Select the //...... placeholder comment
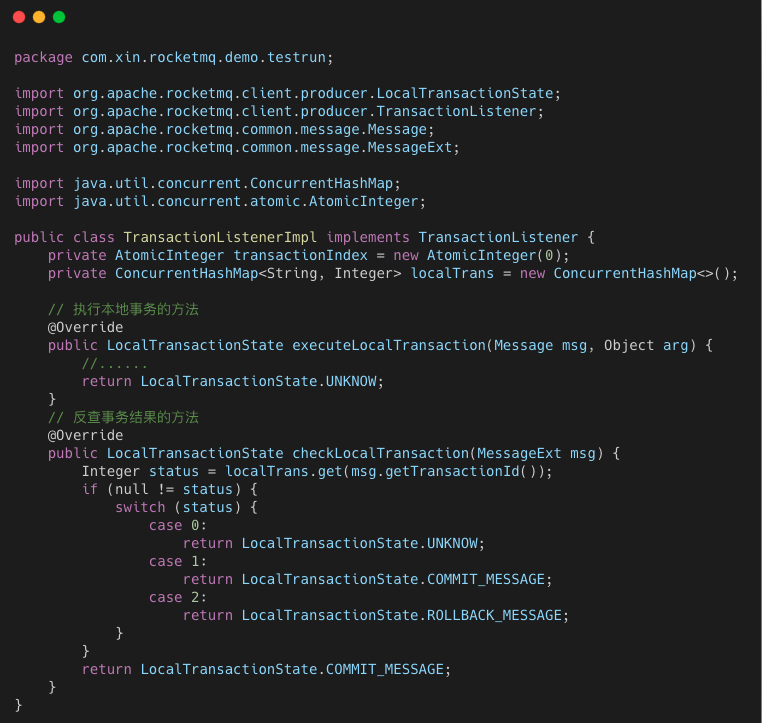 [x=115, y=363]
